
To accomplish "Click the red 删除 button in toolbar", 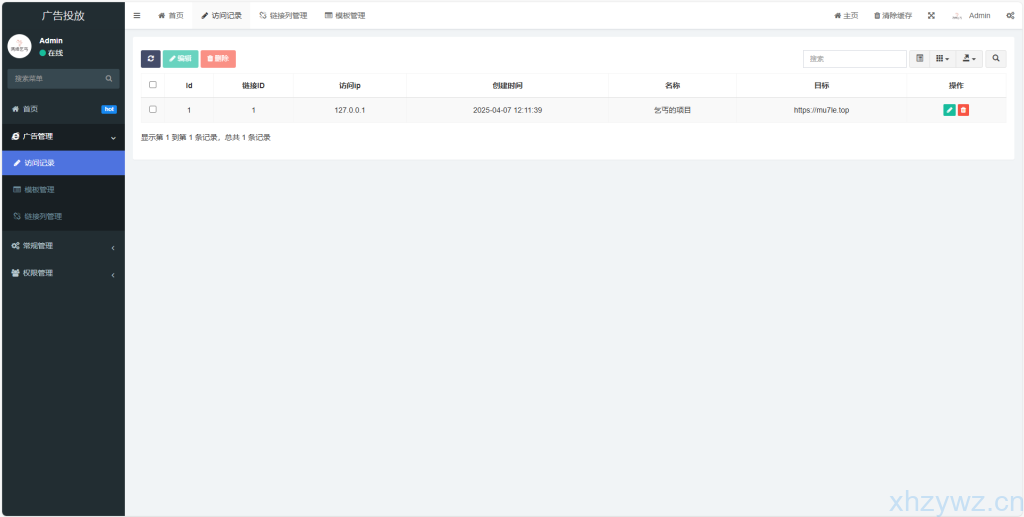I will pos(218,59).
